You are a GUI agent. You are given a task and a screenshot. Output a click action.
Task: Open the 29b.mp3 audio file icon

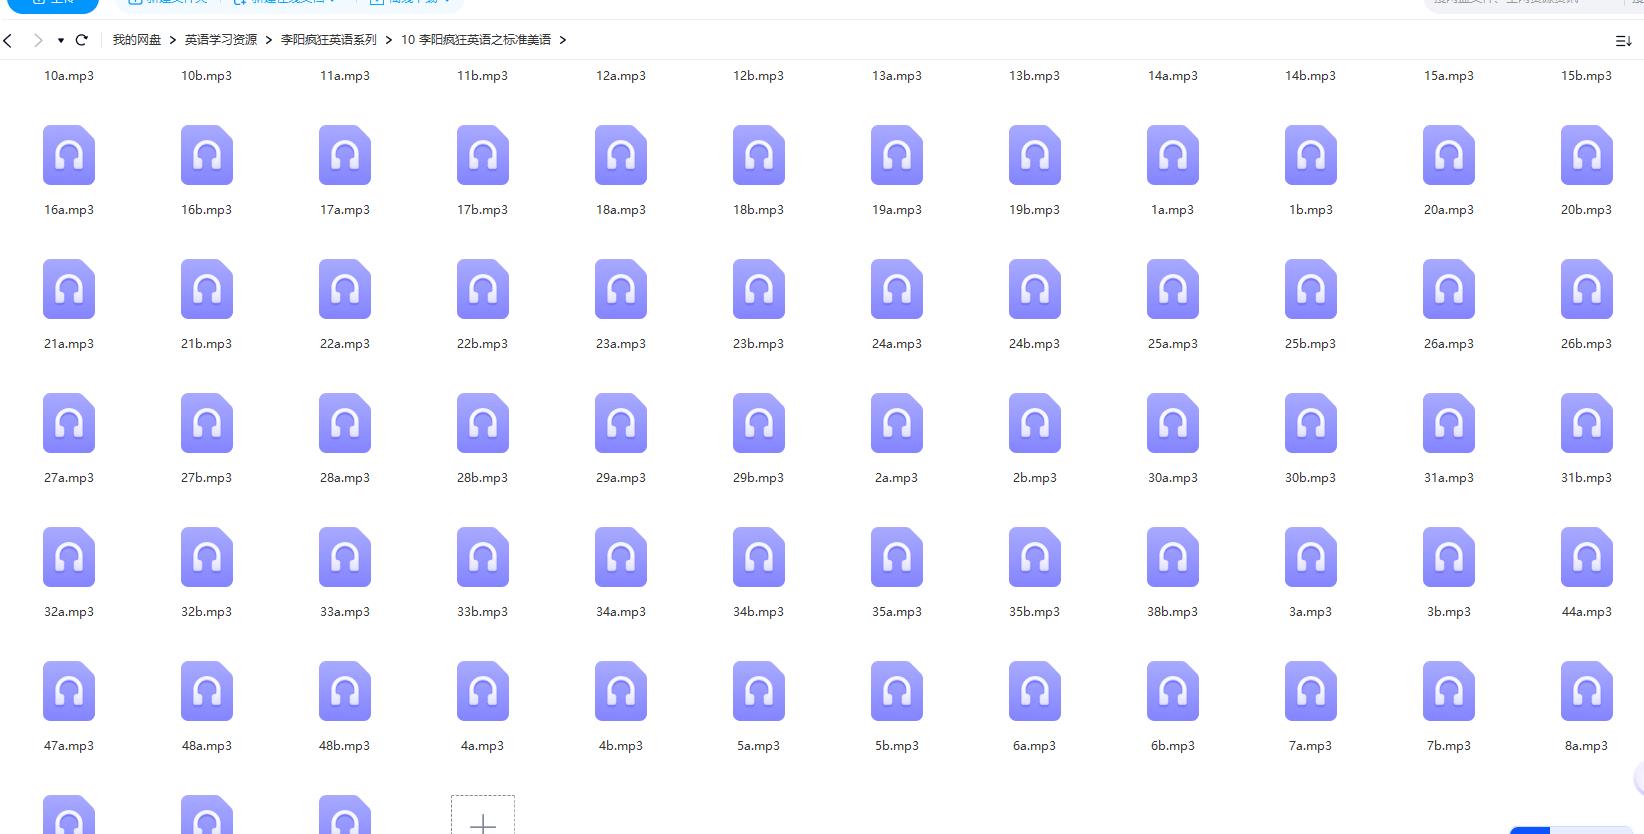click(x=759, y=423)
